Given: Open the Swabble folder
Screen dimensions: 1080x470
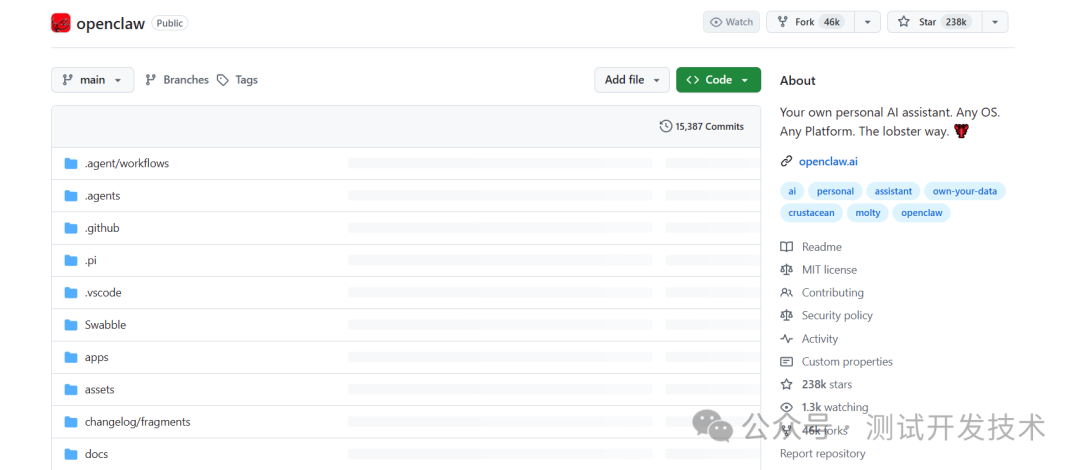Looking at the screenshot, I should click(x=105, y=325).
